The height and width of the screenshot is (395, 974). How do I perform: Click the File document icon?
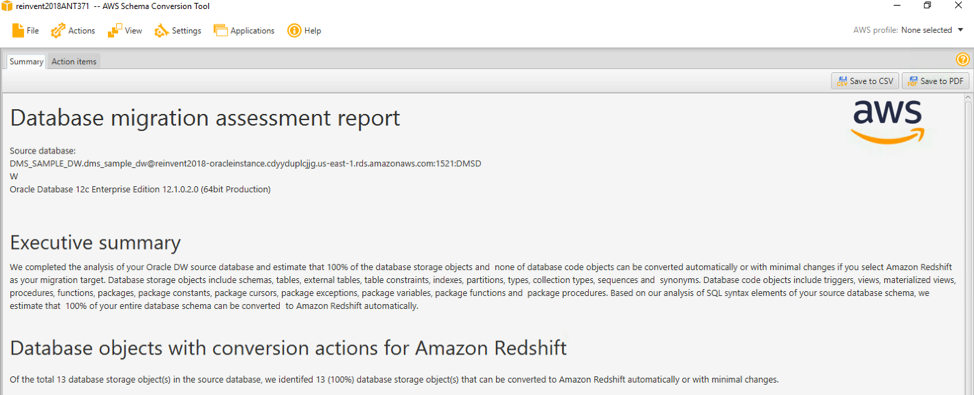18,30
